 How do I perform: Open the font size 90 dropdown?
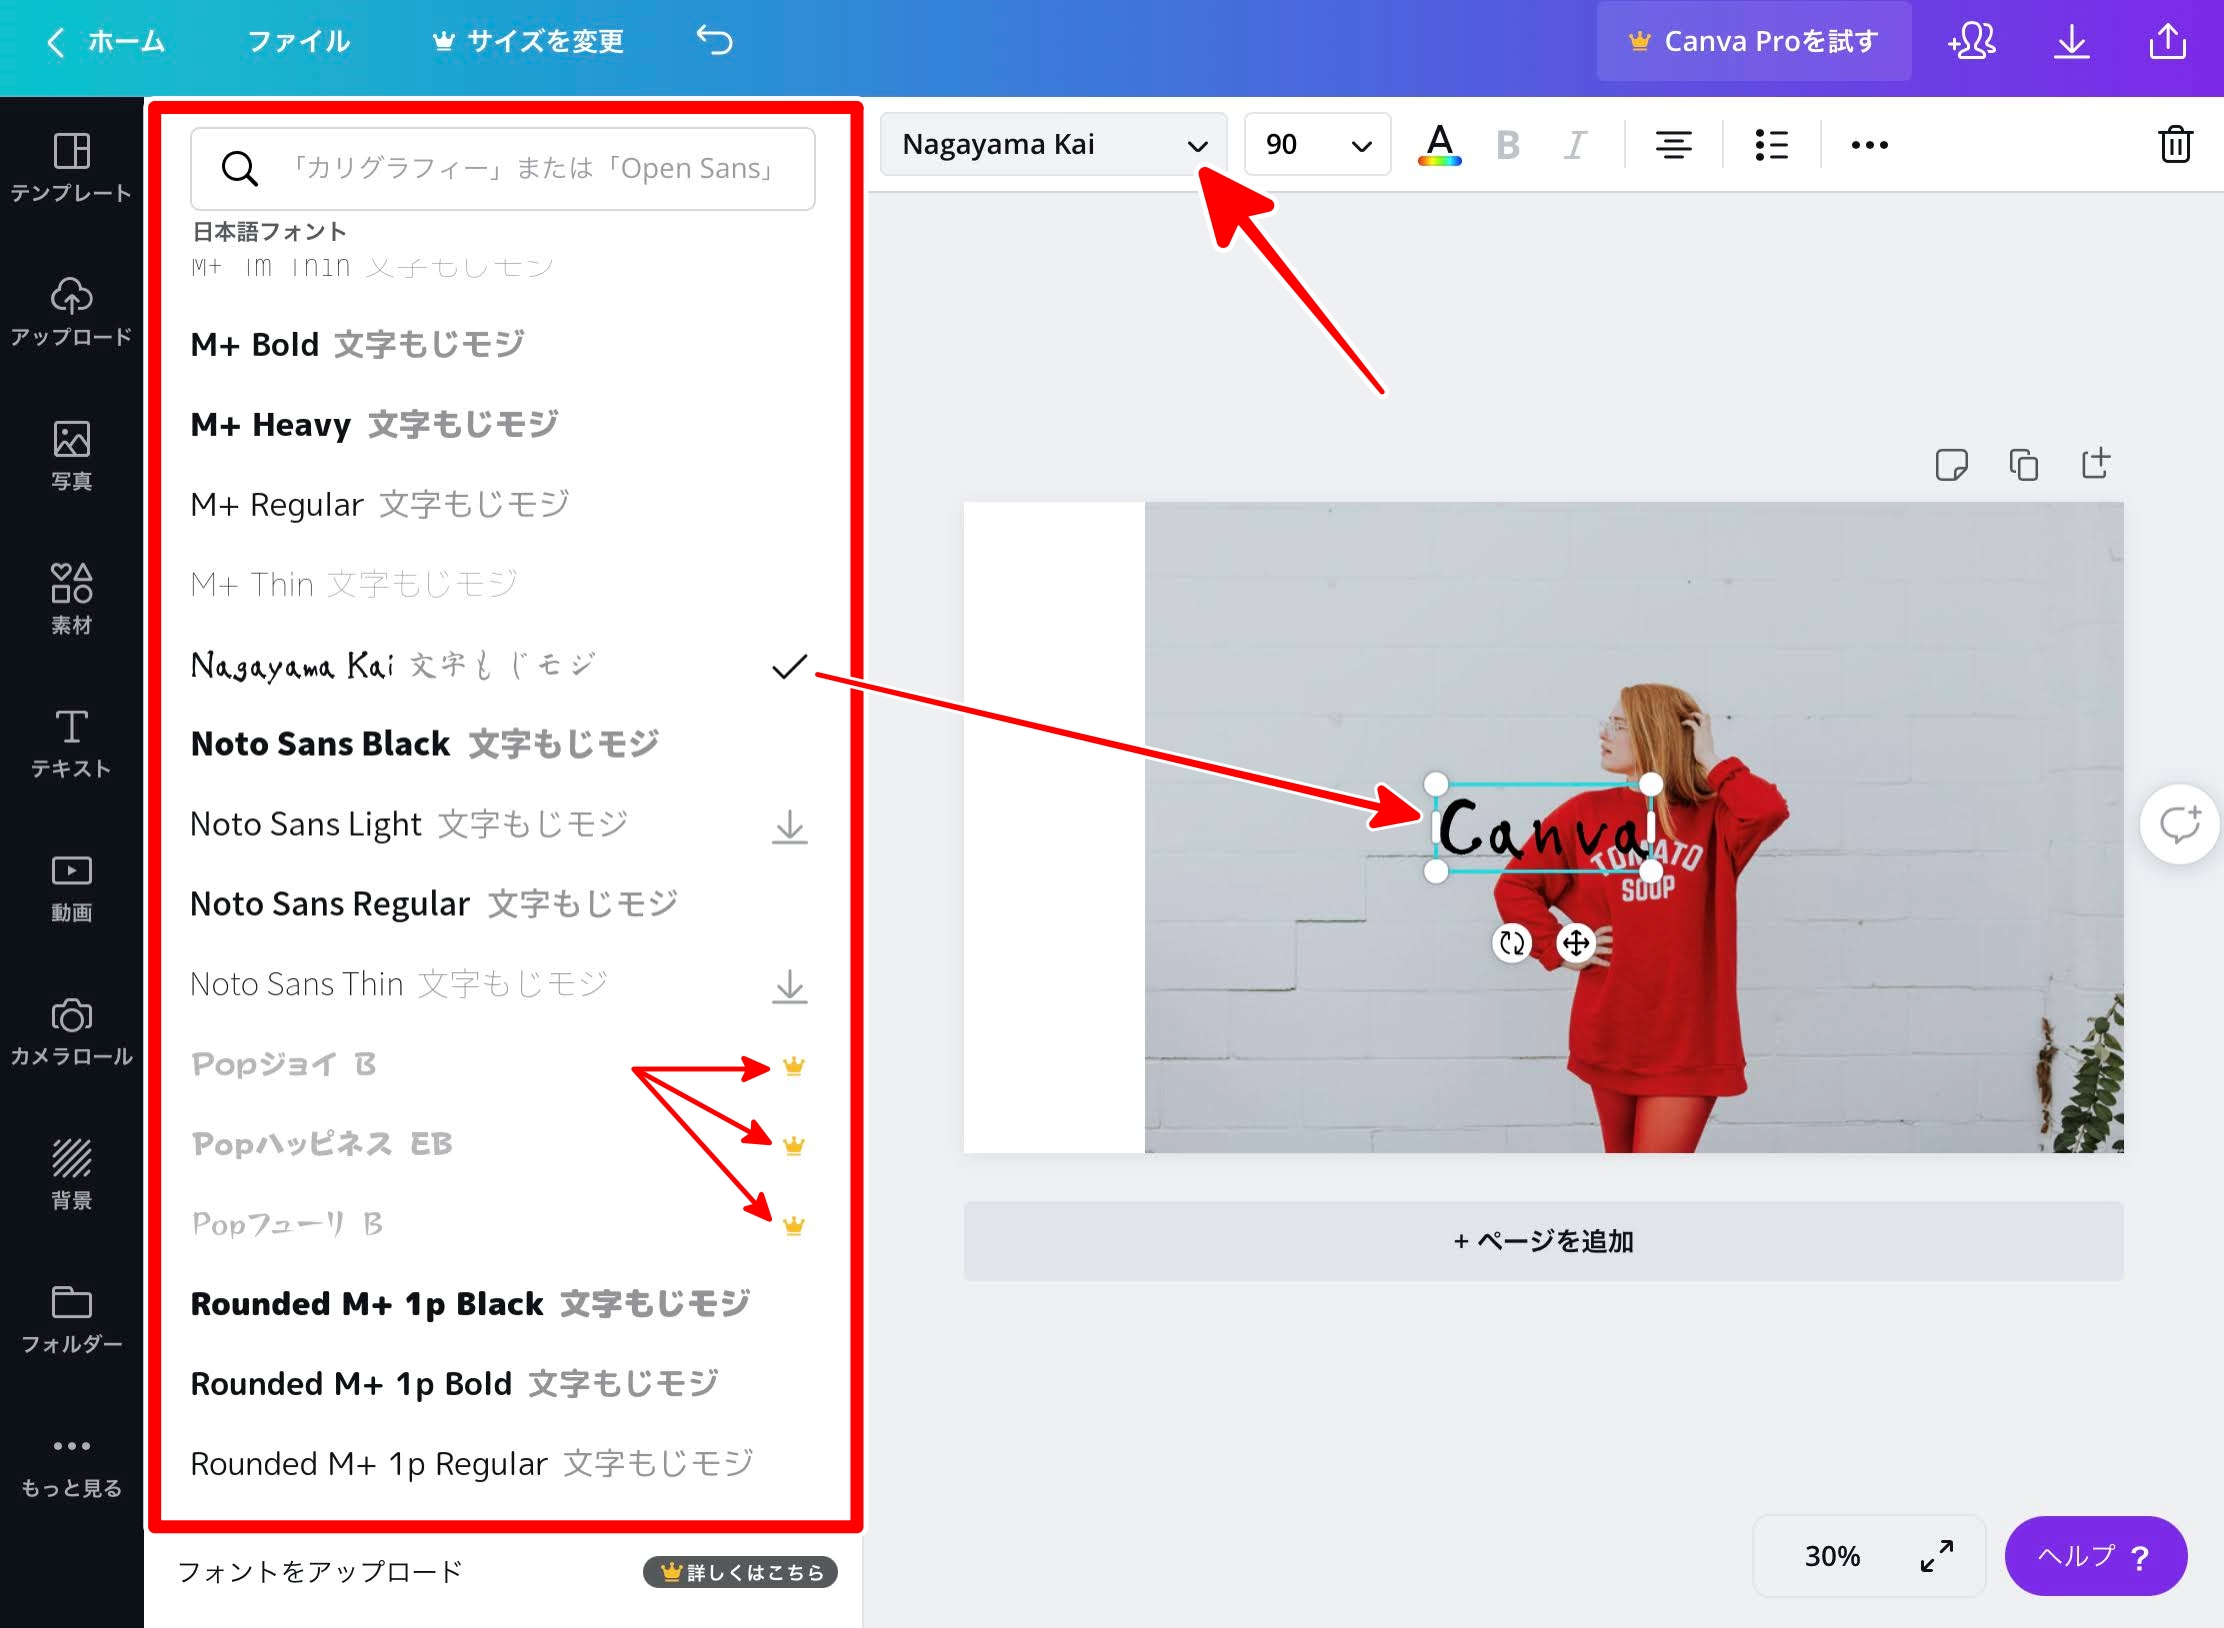point(1317,144)
